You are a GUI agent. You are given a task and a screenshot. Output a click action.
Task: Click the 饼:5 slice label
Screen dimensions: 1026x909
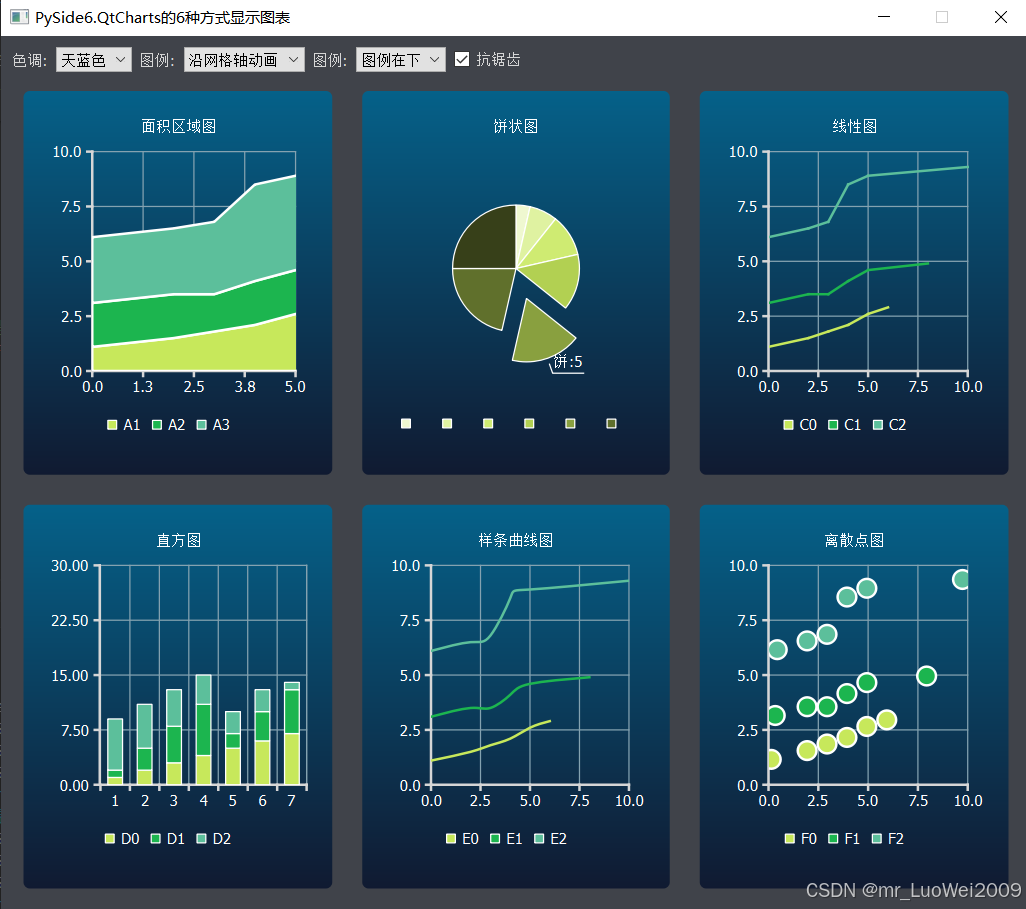tap(568, 362)
